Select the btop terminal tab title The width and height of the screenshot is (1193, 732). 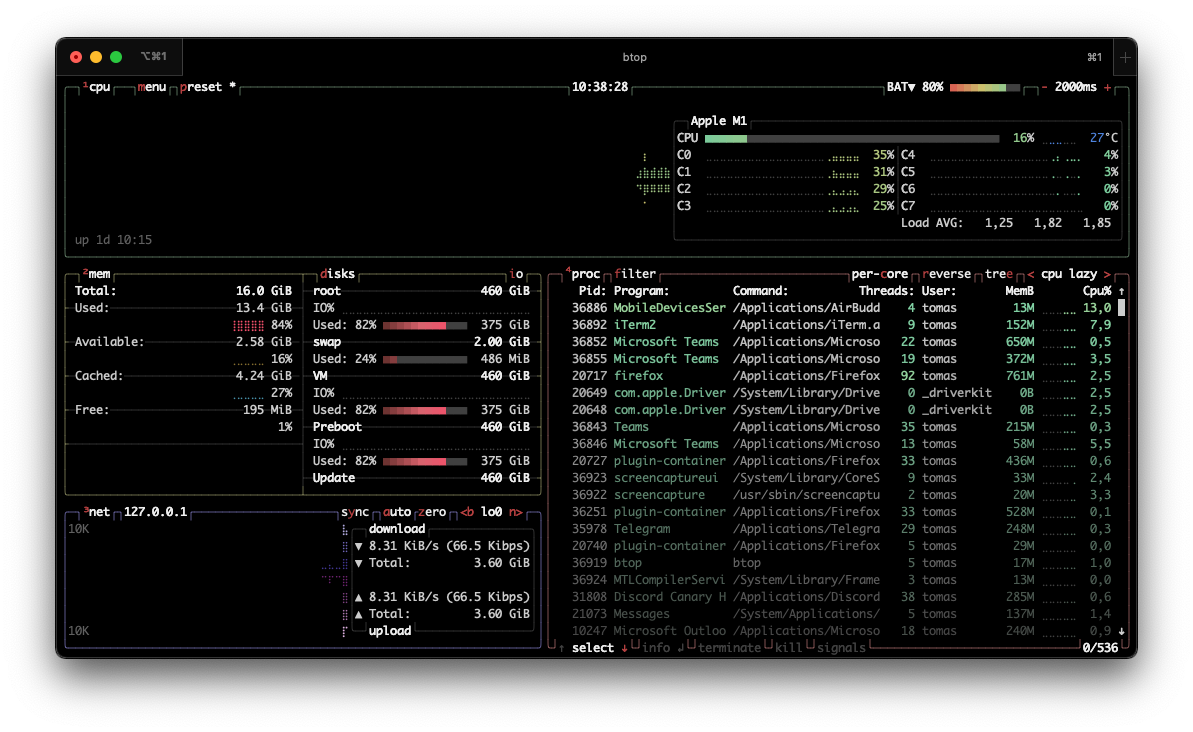635,57
